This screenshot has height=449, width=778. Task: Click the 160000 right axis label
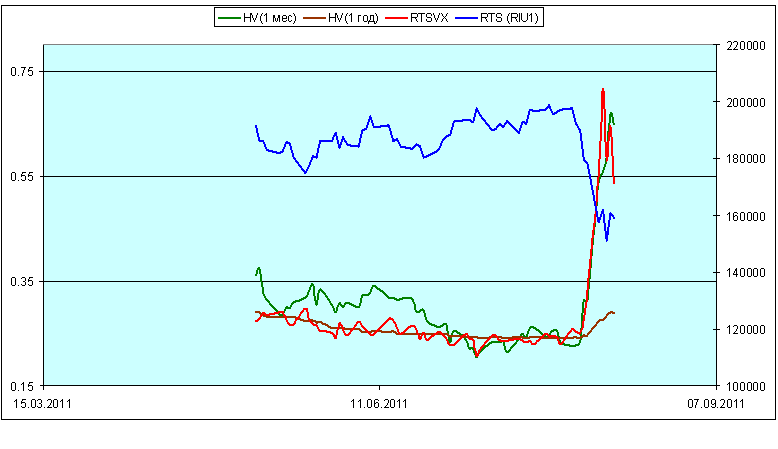click(x=746, y=216)
